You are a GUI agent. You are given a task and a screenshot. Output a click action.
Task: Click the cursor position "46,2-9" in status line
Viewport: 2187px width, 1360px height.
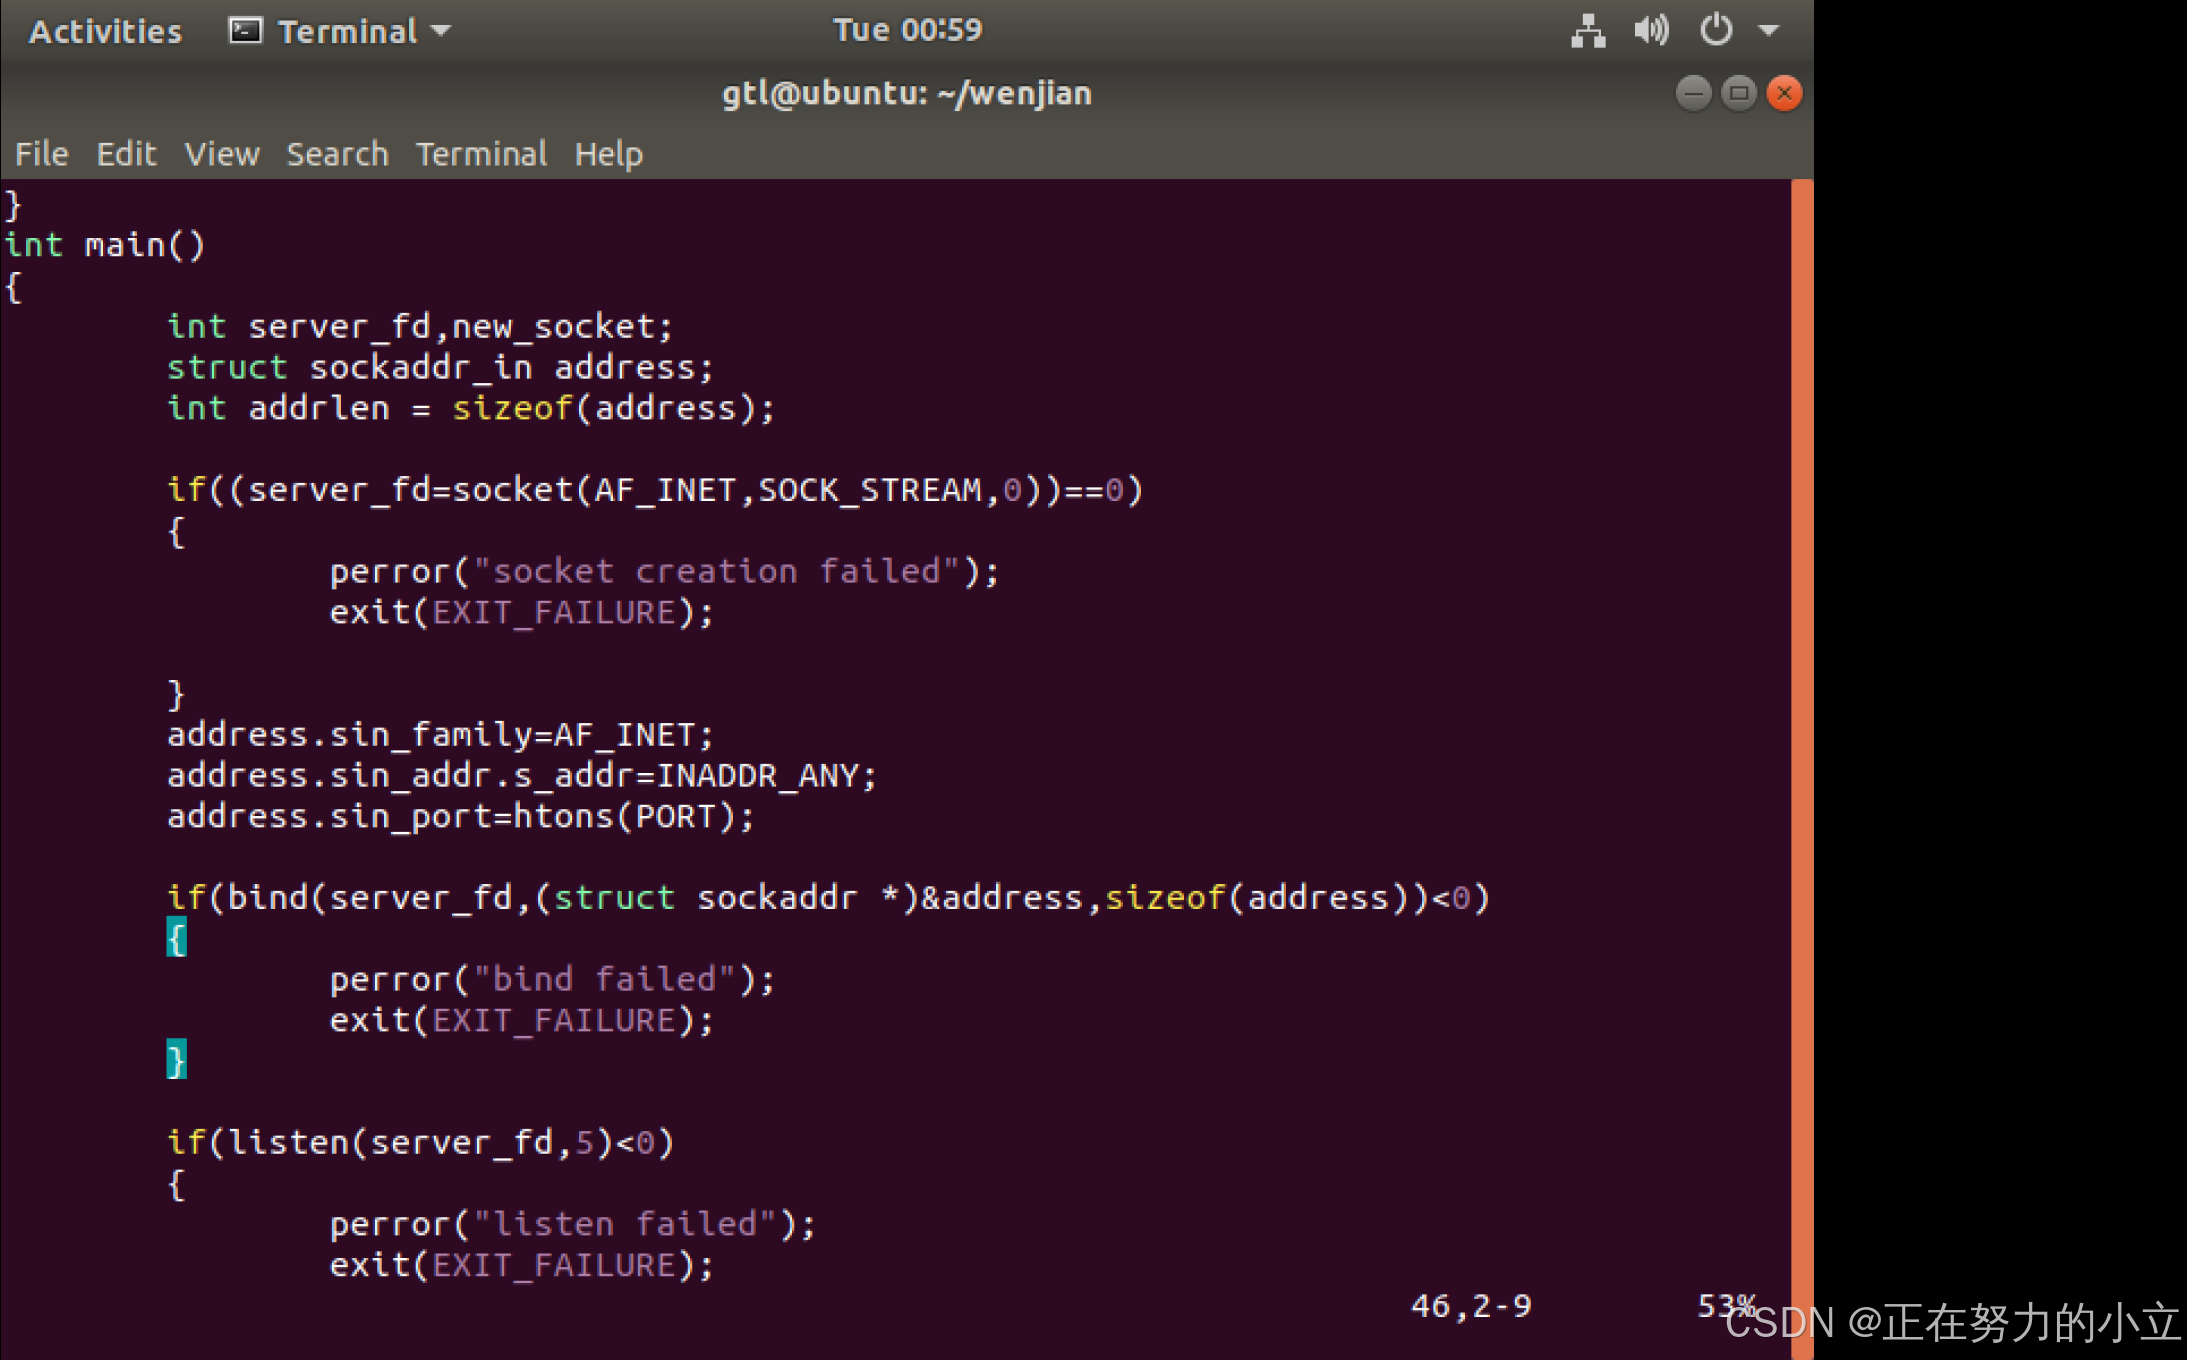(x=1471, y=1306)
